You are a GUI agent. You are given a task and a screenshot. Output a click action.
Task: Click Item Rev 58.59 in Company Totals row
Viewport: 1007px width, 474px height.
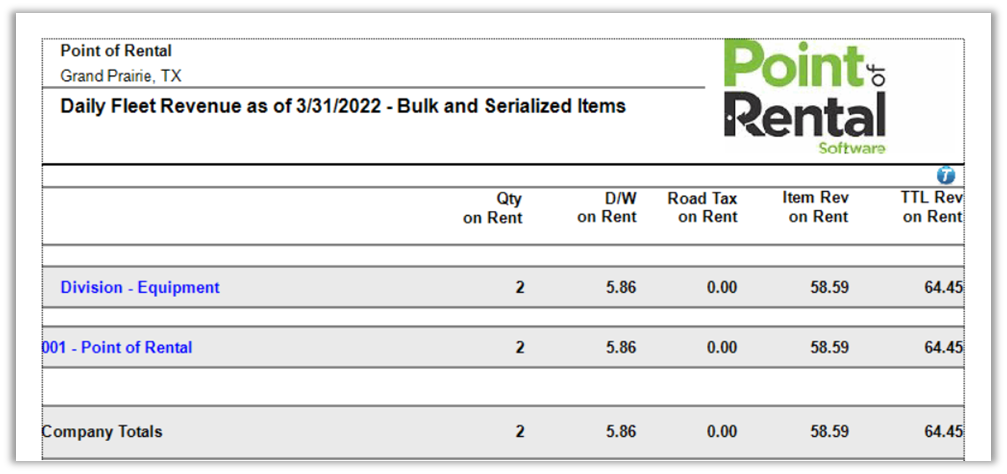tap(830, 432)
